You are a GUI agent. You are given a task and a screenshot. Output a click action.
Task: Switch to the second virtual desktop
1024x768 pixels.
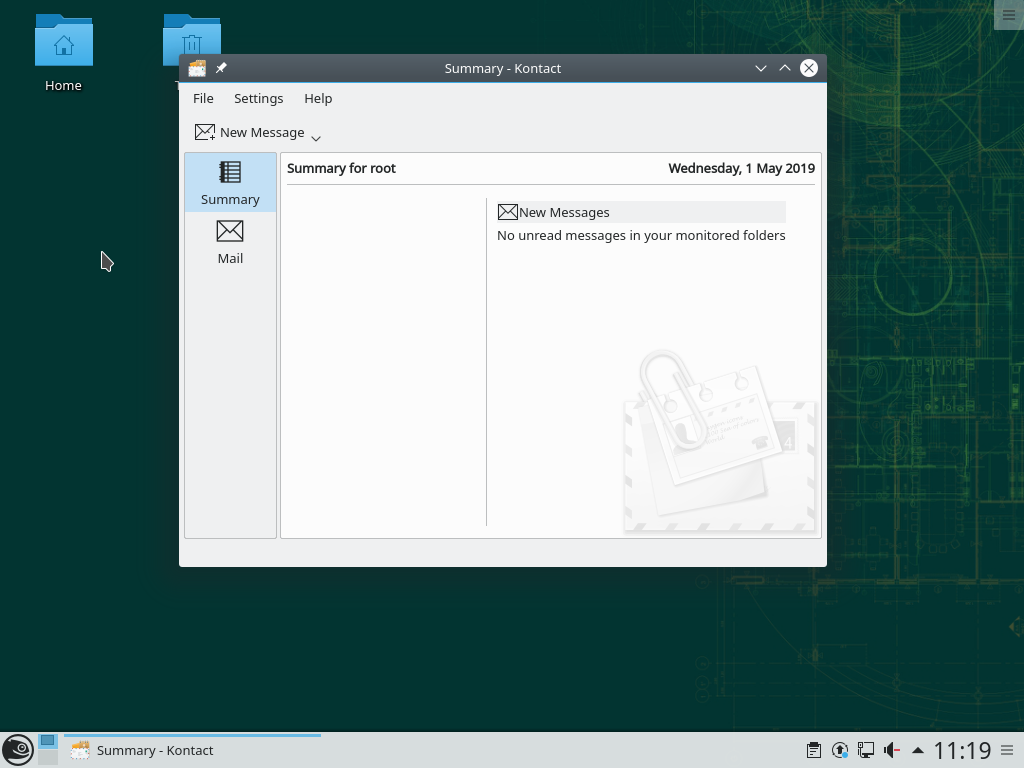[x=47, y=758]
